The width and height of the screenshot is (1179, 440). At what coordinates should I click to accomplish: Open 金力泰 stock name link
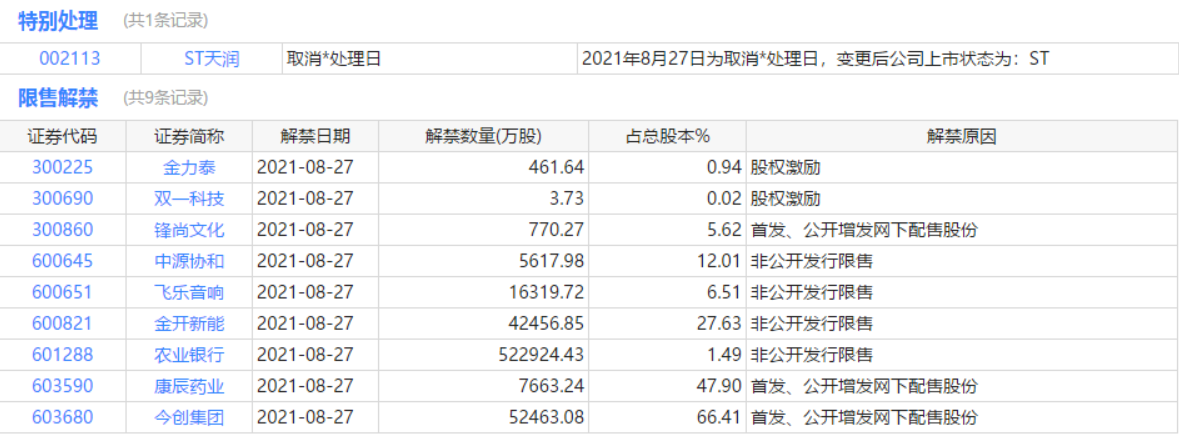pyautogui.click(x=189, y=168)
